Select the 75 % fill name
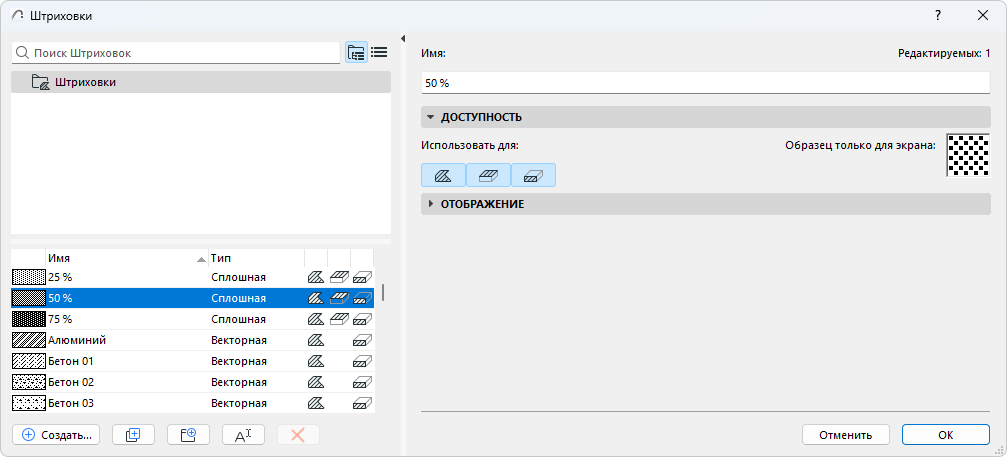The image size is (1007, 457). (x=60, y=319)
